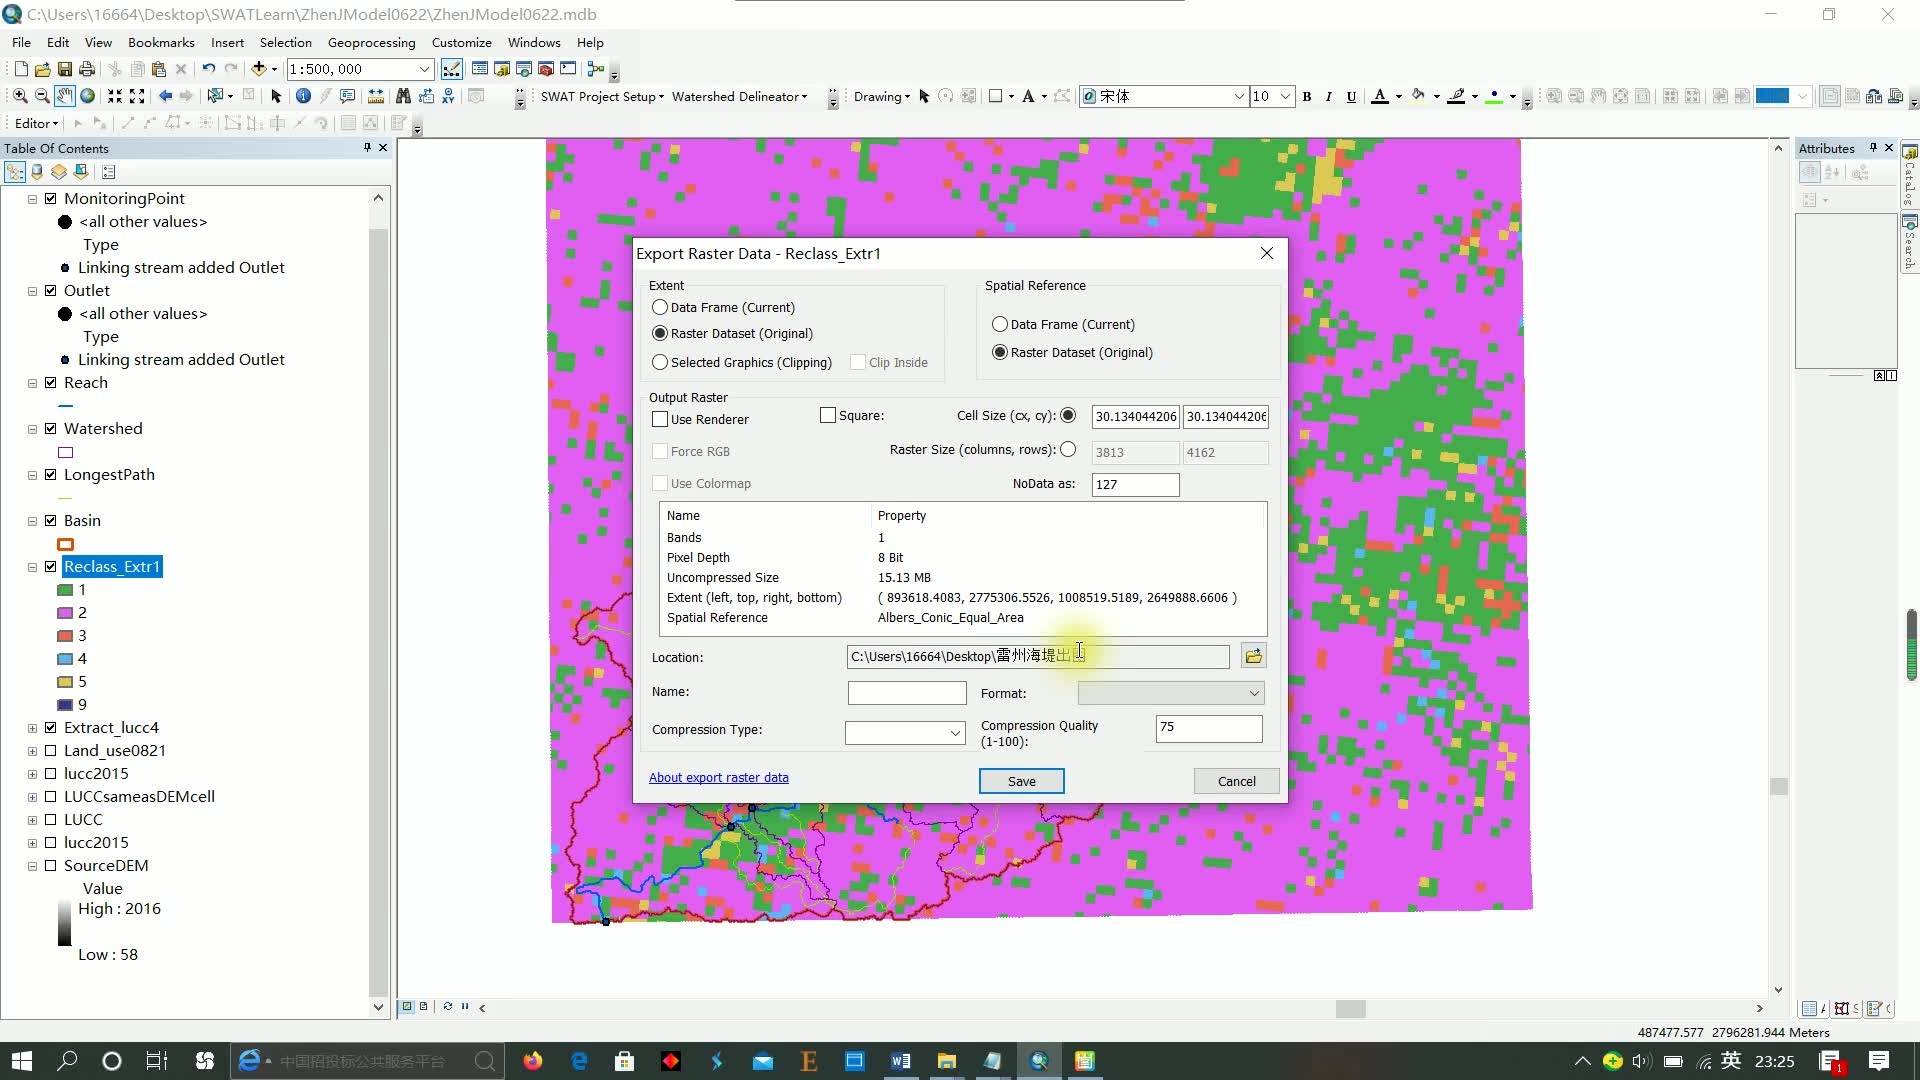Image resolution: width=1920 pixels, height=1080 pixels.
Task: Activate the Pan hand tool
Action: [x=64, y=96]
